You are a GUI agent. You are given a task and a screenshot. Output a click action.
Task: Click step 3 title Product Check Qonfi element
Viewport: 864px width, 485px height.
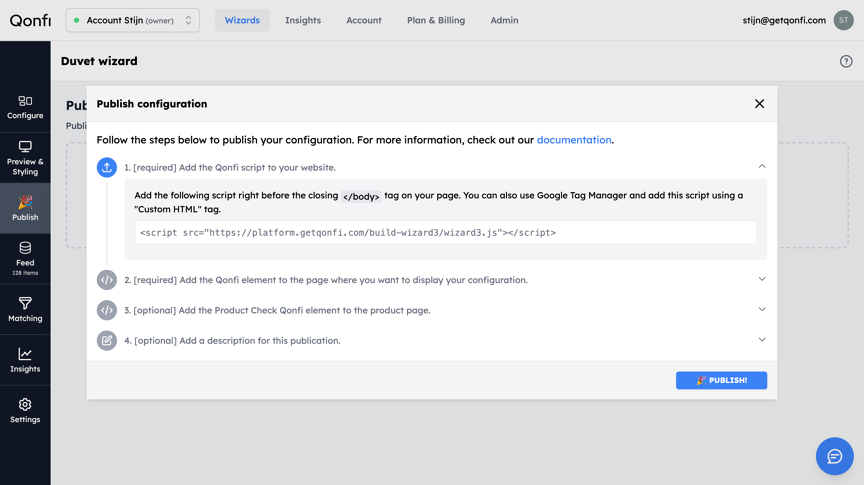click(277, 310)
